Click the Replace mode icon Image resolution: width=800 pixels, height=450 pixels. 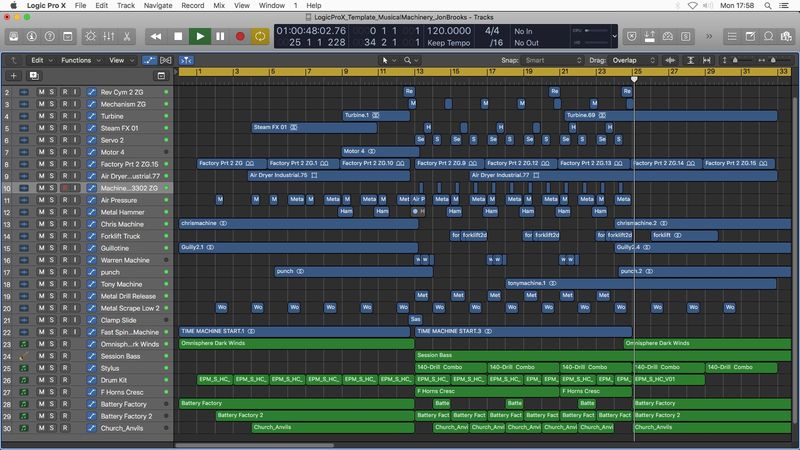pyautogui.click(x=632, y=36)
